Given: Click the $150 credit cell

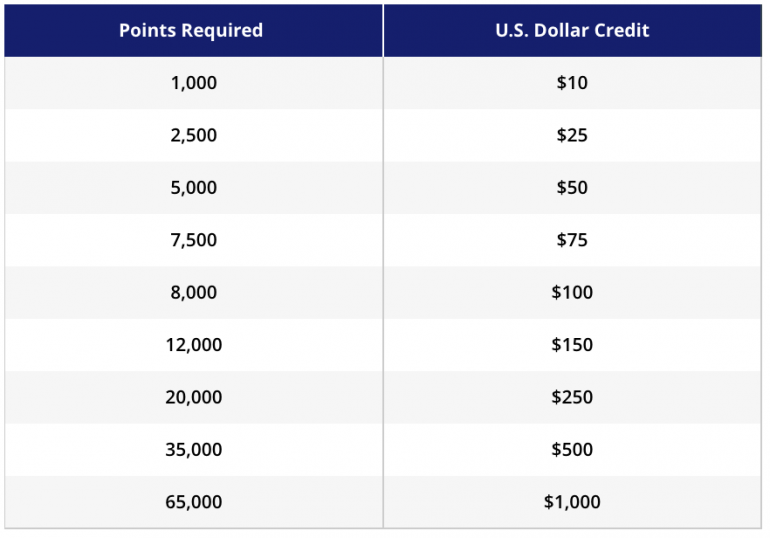Looking at the screenshot, I should click(x=572, y=345).
